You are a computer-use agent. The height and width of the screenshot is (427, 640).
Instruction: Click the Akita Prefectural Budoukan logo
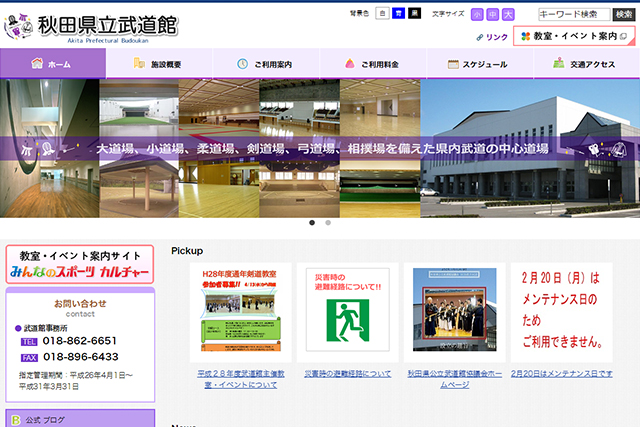coord(91,28)
